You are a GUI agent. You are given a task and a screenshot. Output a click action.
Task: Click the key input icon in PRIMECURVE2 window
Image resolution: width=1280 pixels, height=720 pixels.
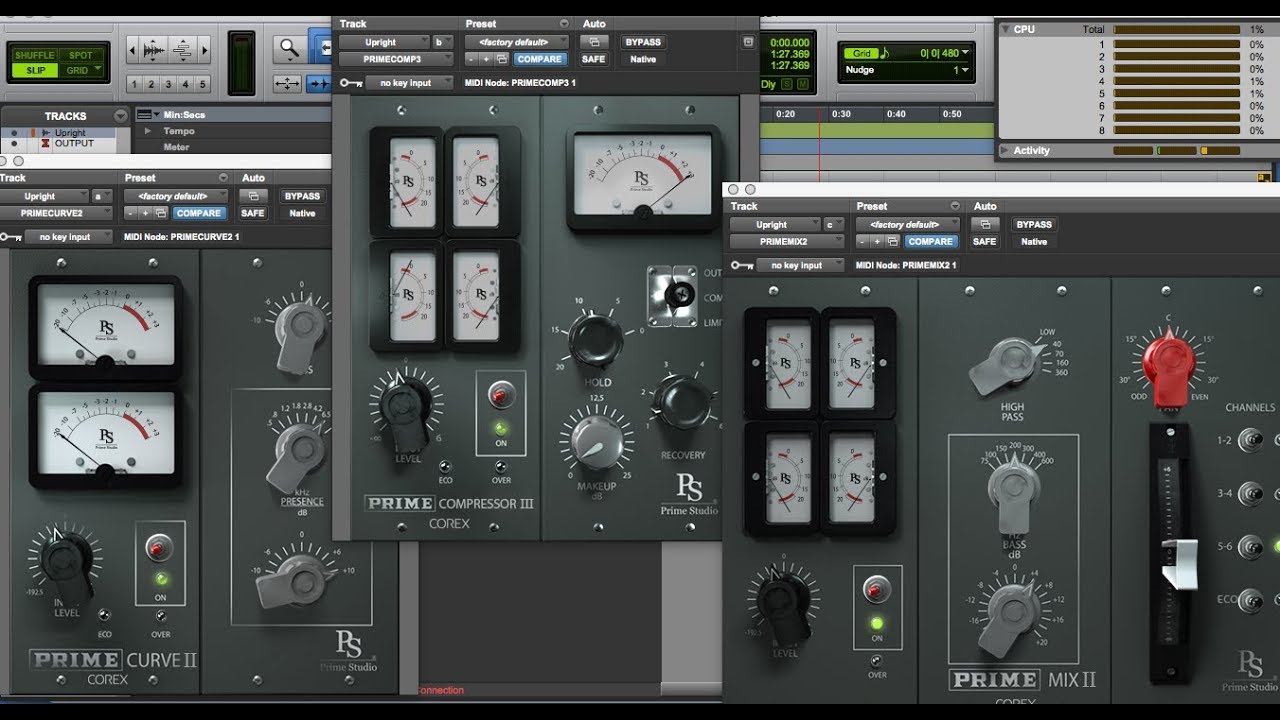click(x=11, y=237)
